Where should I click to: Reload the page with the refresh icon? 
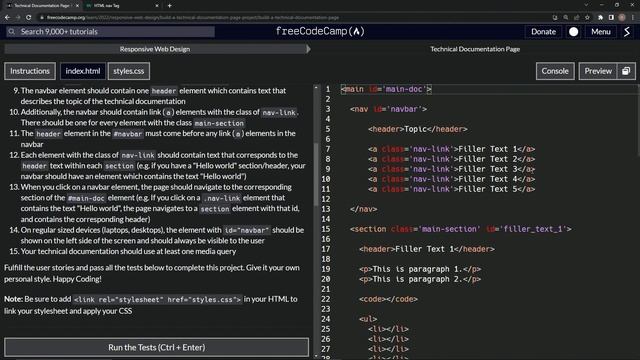[x=29, y=18]
